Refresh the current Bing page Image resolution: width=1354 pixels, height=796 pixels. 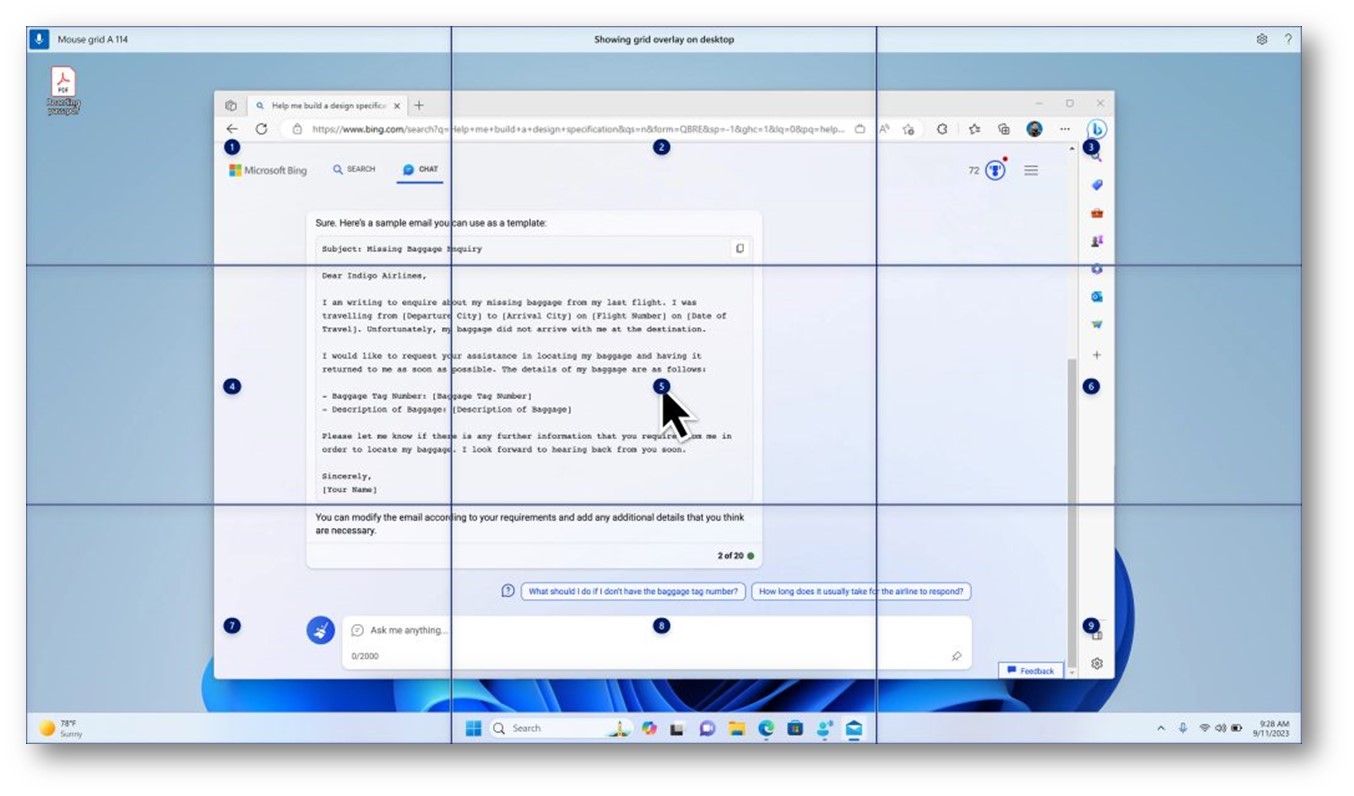click(x=261, y=129)
